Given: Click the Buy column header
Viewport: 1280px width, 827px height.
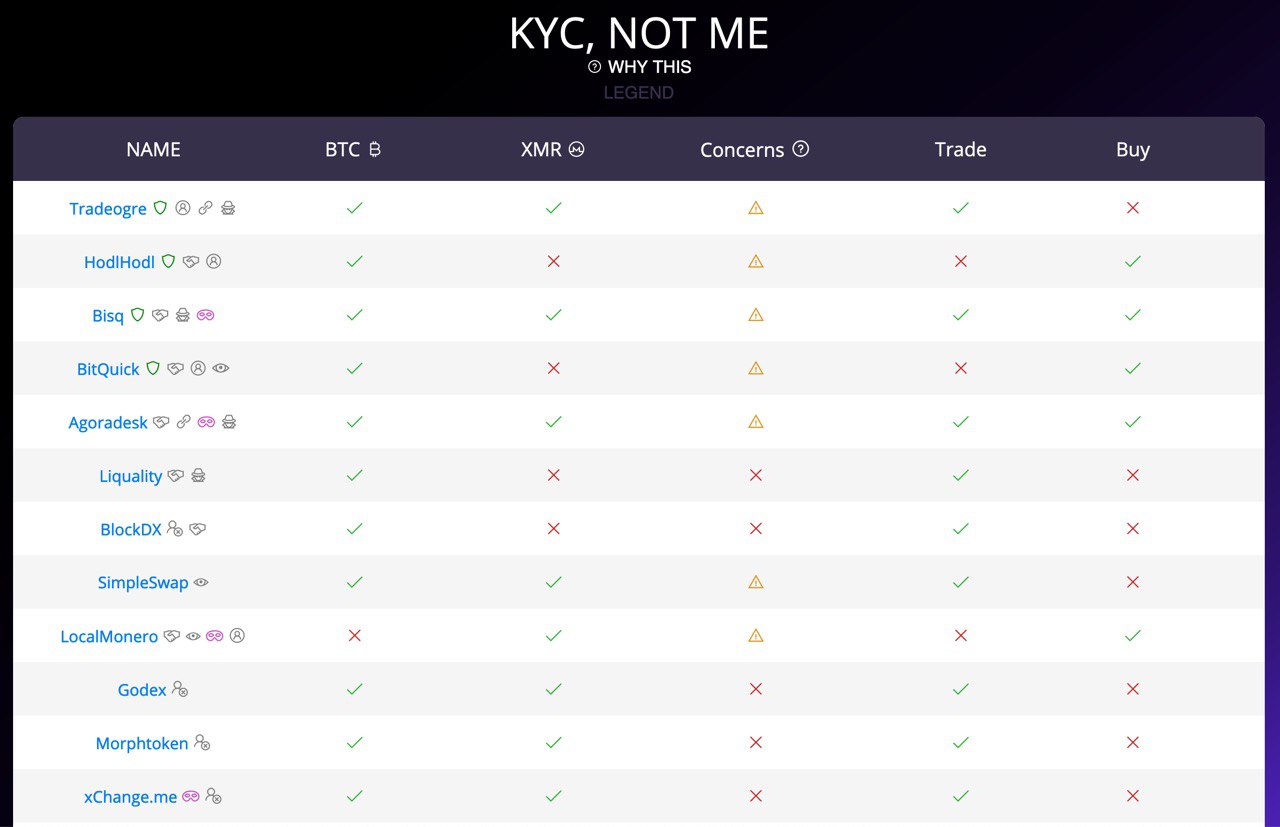Looking at the screenshot, I should pyautogui.click(x=1133, y=149).
